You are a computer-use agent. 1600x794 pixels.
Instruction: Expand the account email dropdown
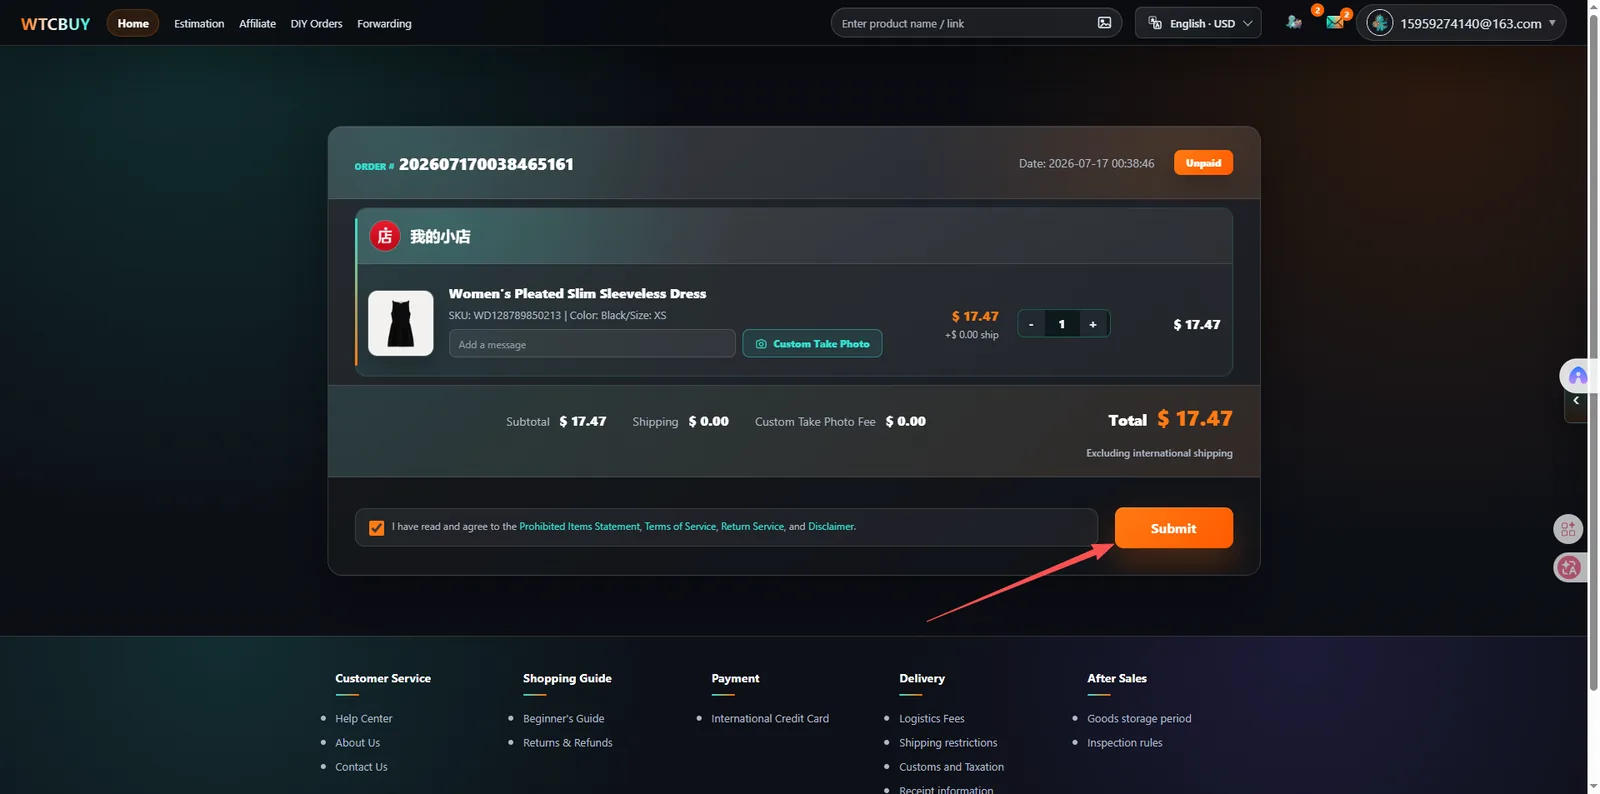(1461, 23)
